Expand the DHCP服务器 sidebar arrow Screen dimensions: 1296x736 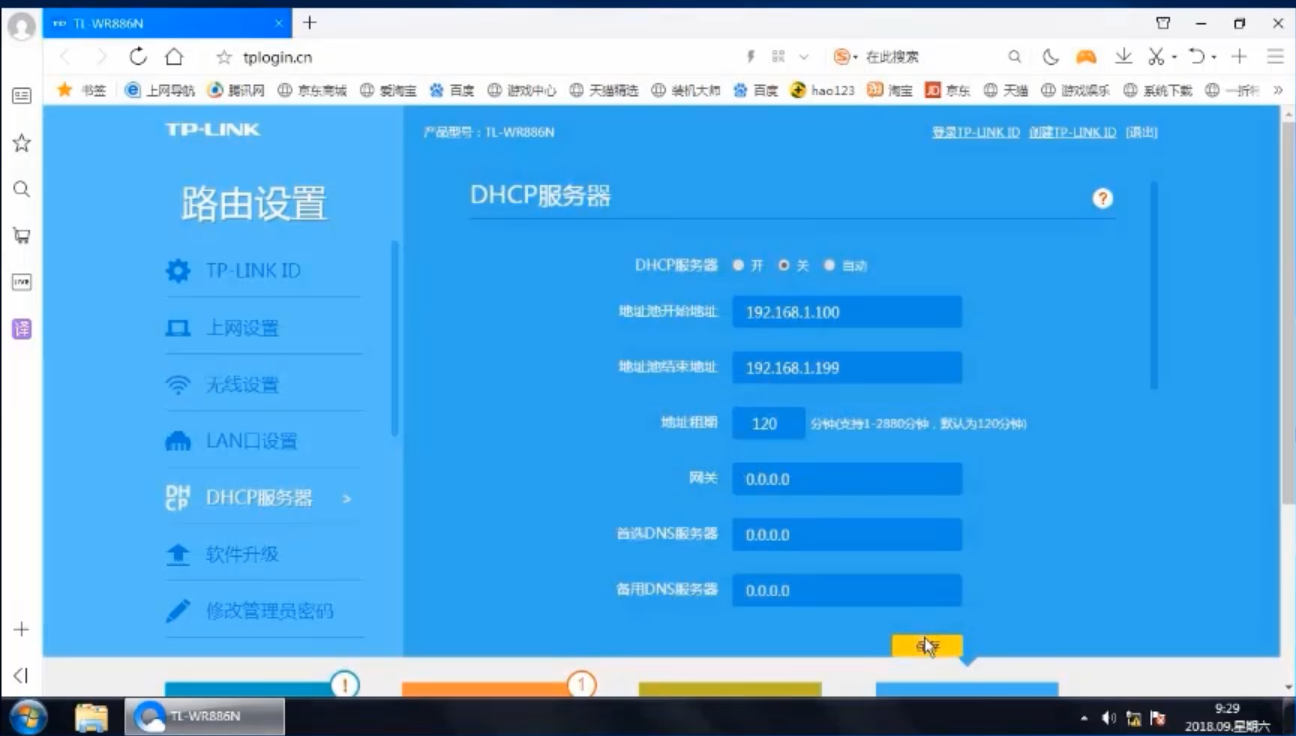click(347, 498)
